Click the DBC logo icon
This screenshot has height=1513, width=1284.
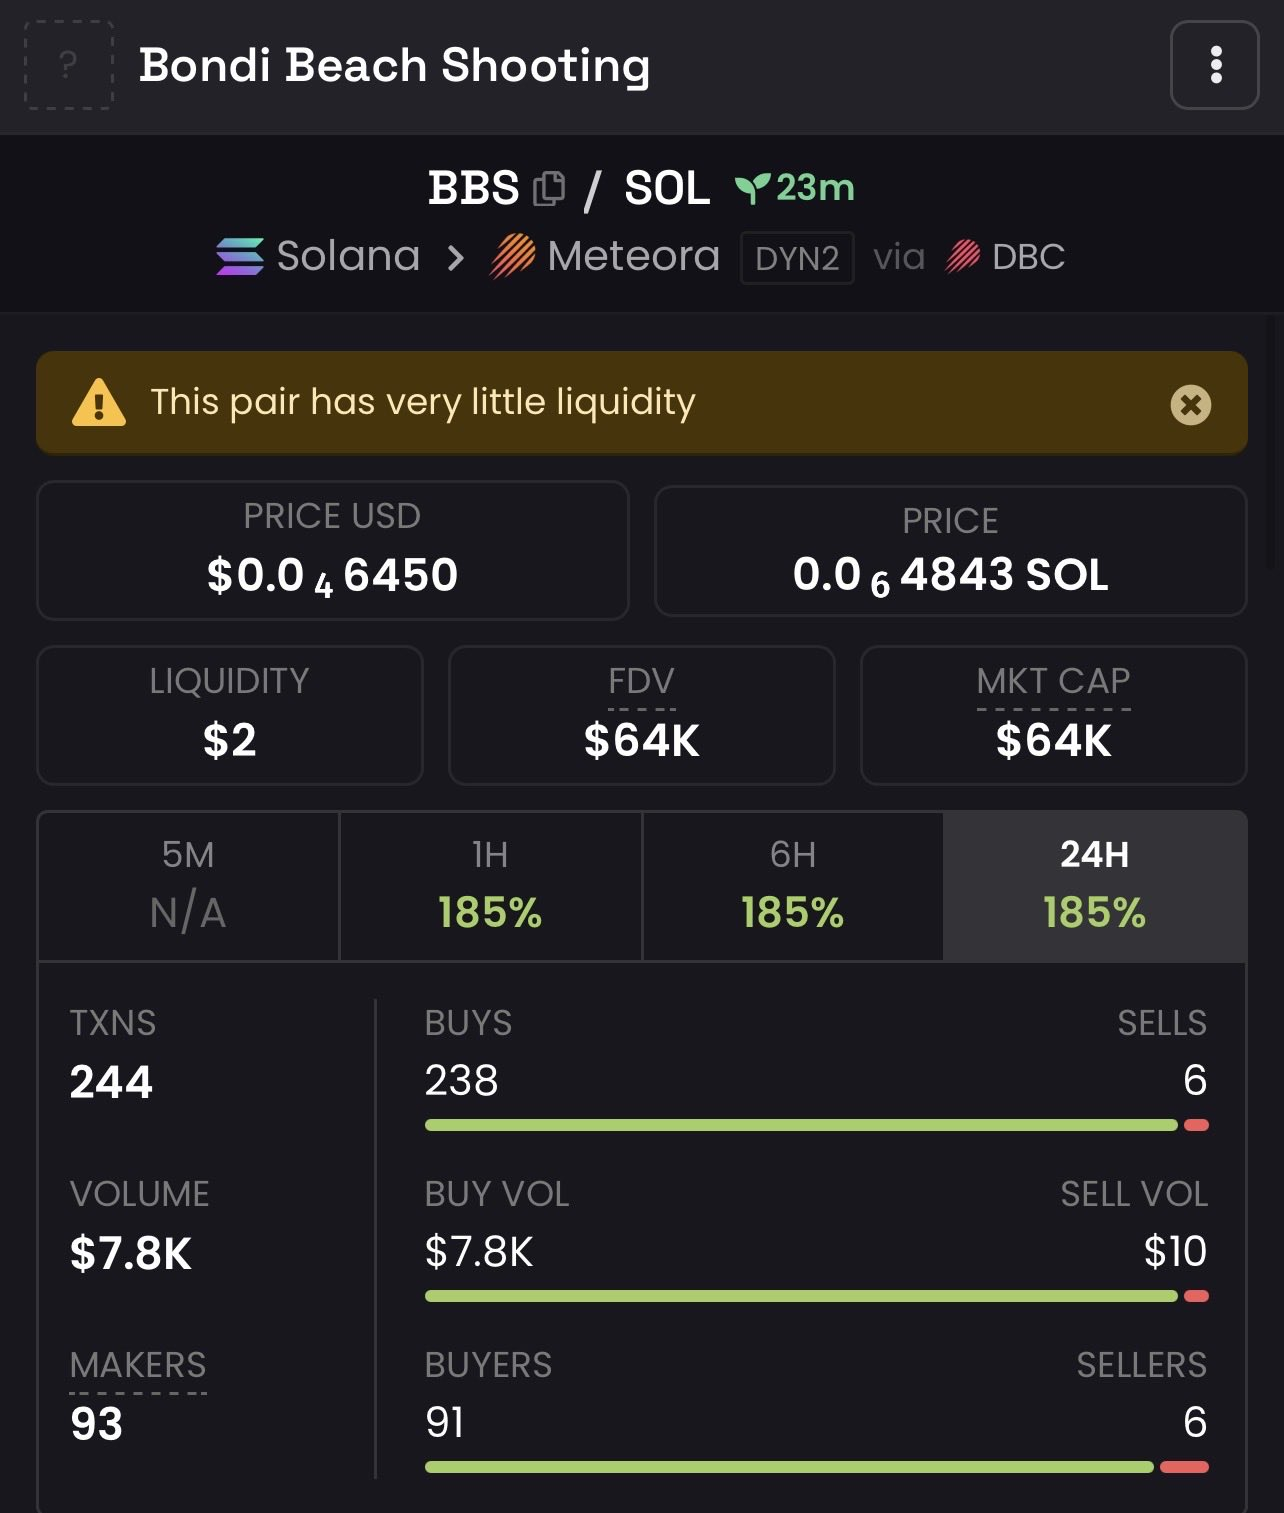(963, 257)
